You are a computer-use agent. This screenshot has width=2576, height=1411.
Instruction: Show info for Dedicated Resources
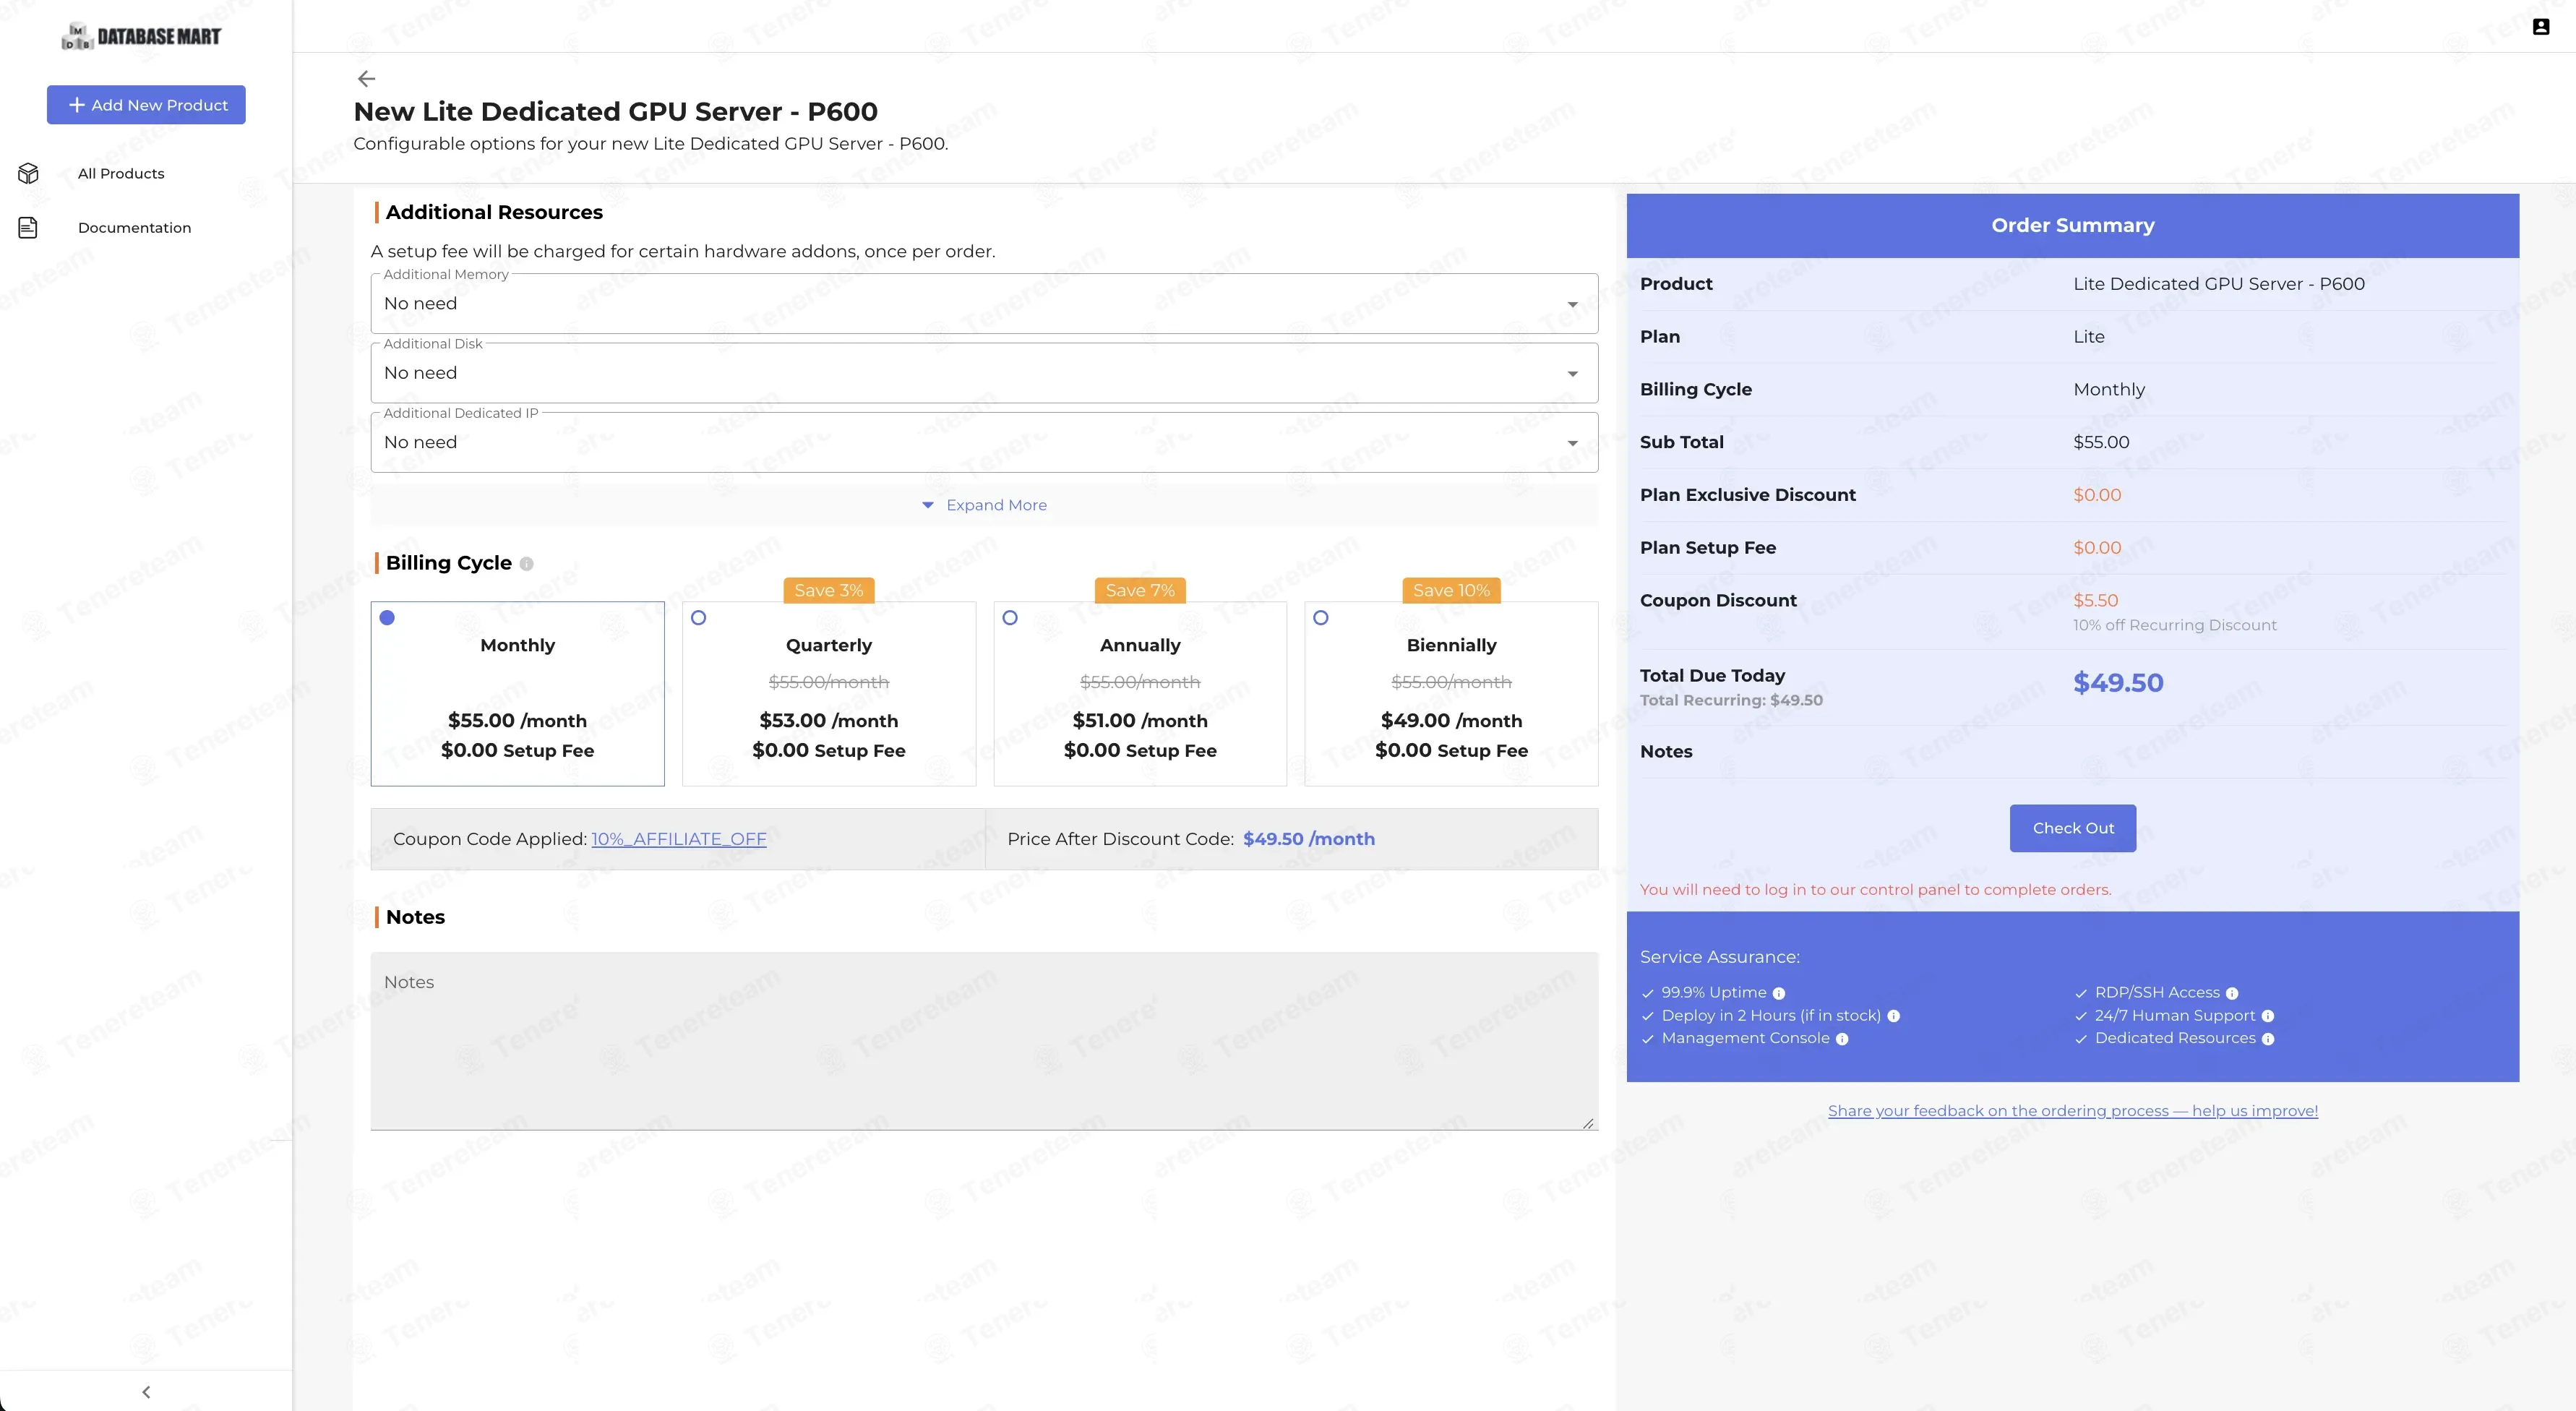pos(2268,1039)
